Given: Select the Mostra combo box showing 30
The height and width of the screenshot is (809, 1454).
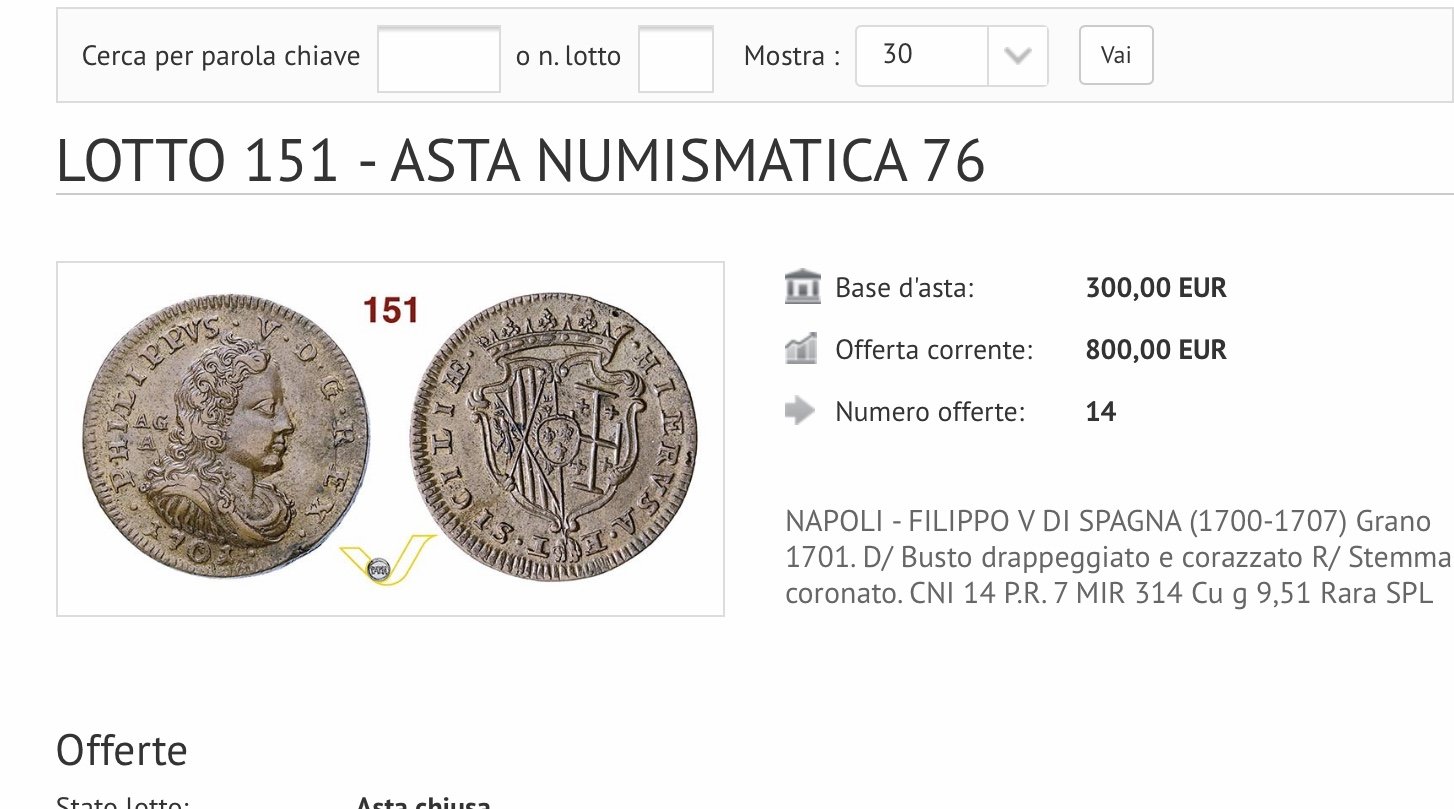Looking at the screenshot, I should pyautogui.click(x=952, y=56).
